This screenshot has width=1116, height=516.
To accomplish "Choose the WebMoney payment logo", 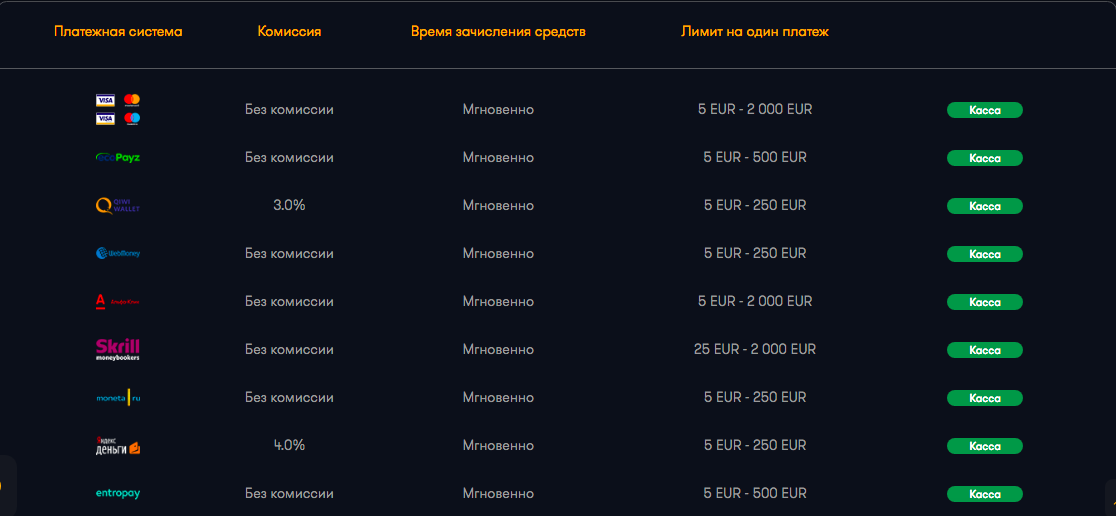I will click(118, 254).
